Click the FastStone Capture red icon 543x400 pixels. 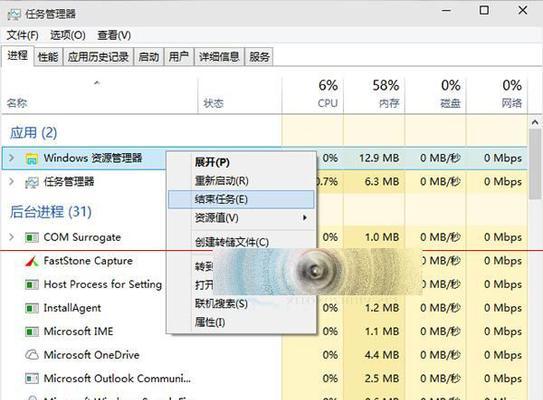coord(32,261)
